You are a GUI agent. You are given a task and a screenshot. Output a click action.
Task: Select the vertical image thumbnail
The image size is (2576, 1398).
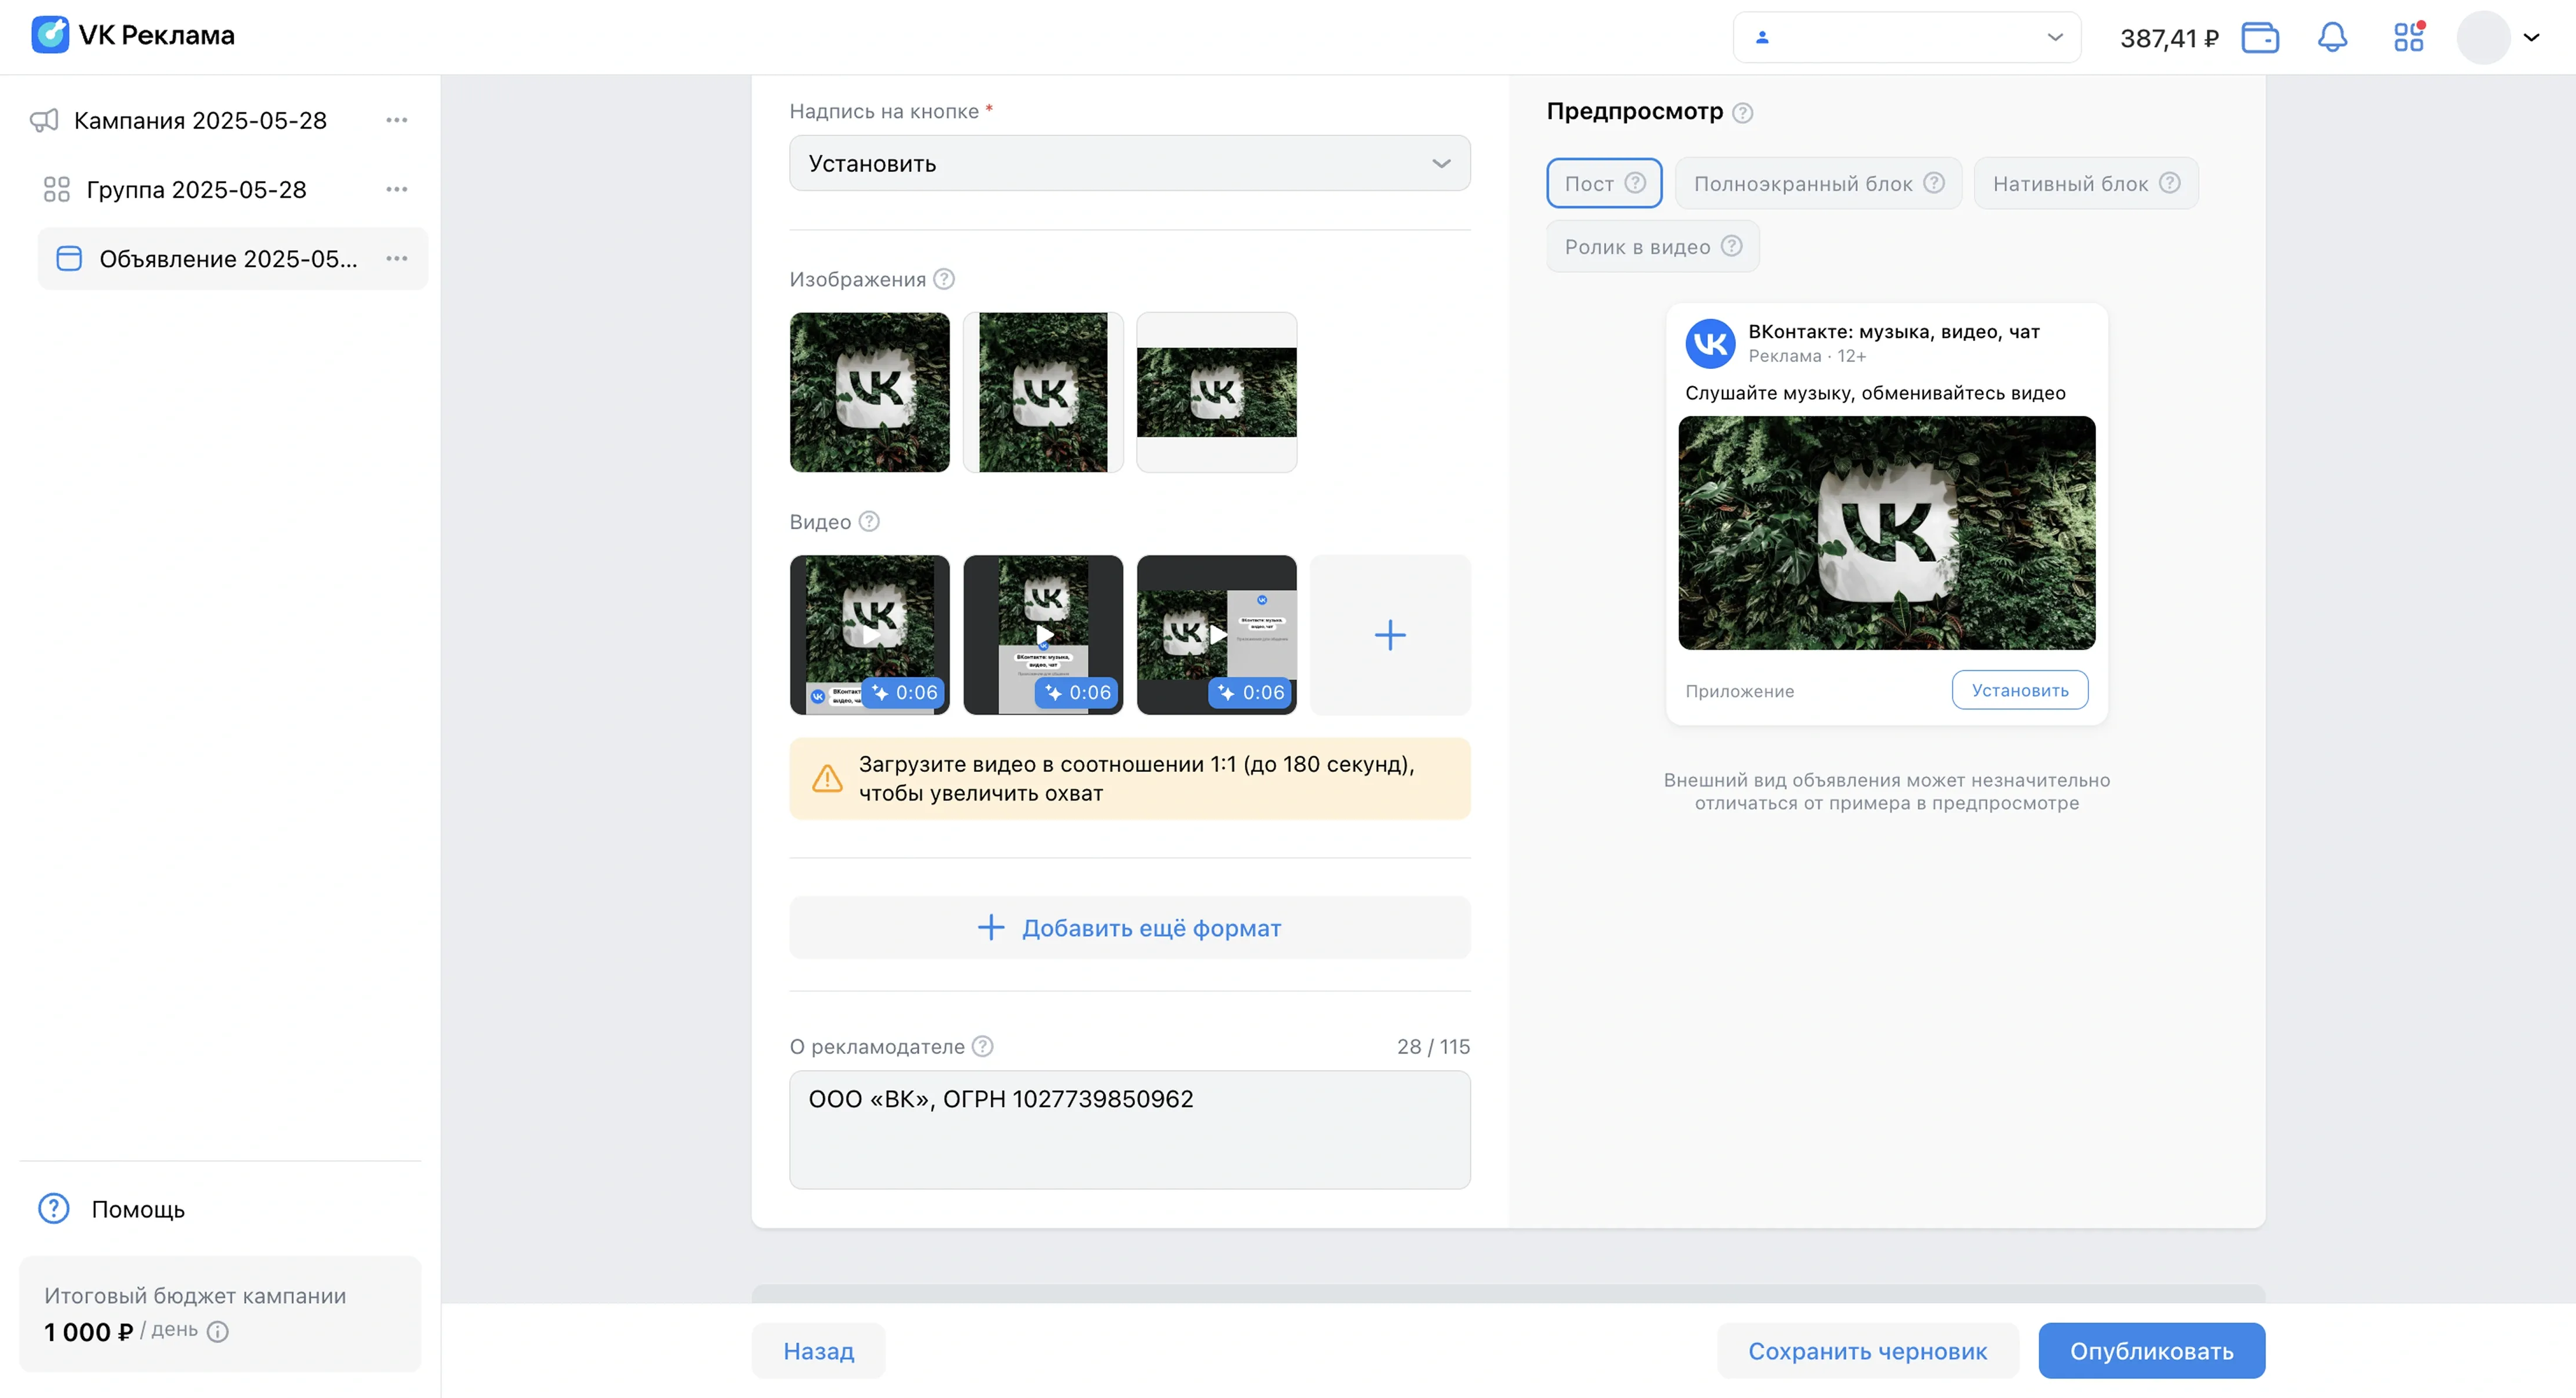click(x=1043, y=392)
